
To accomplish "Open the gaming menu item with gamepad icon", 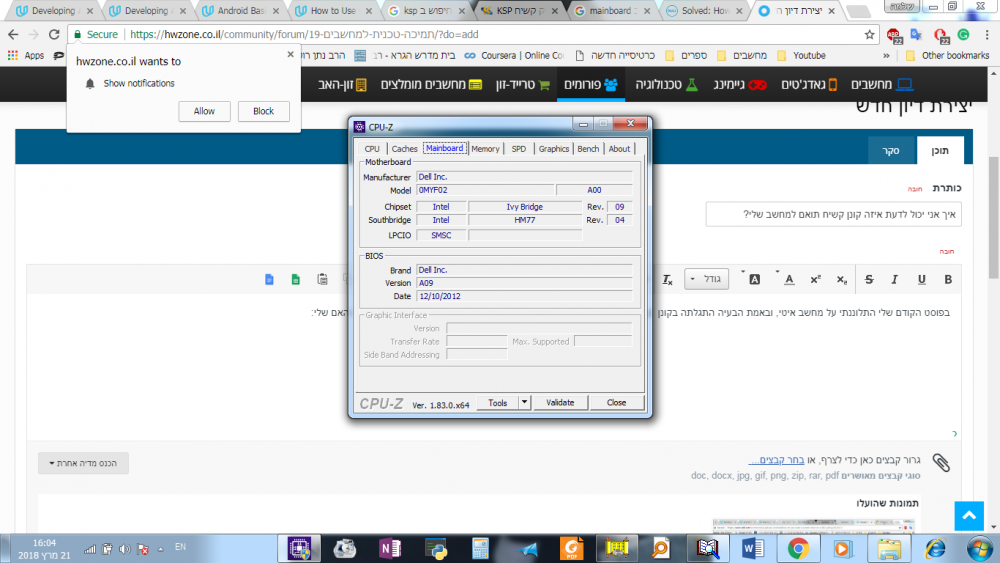I will pos(740,84).
